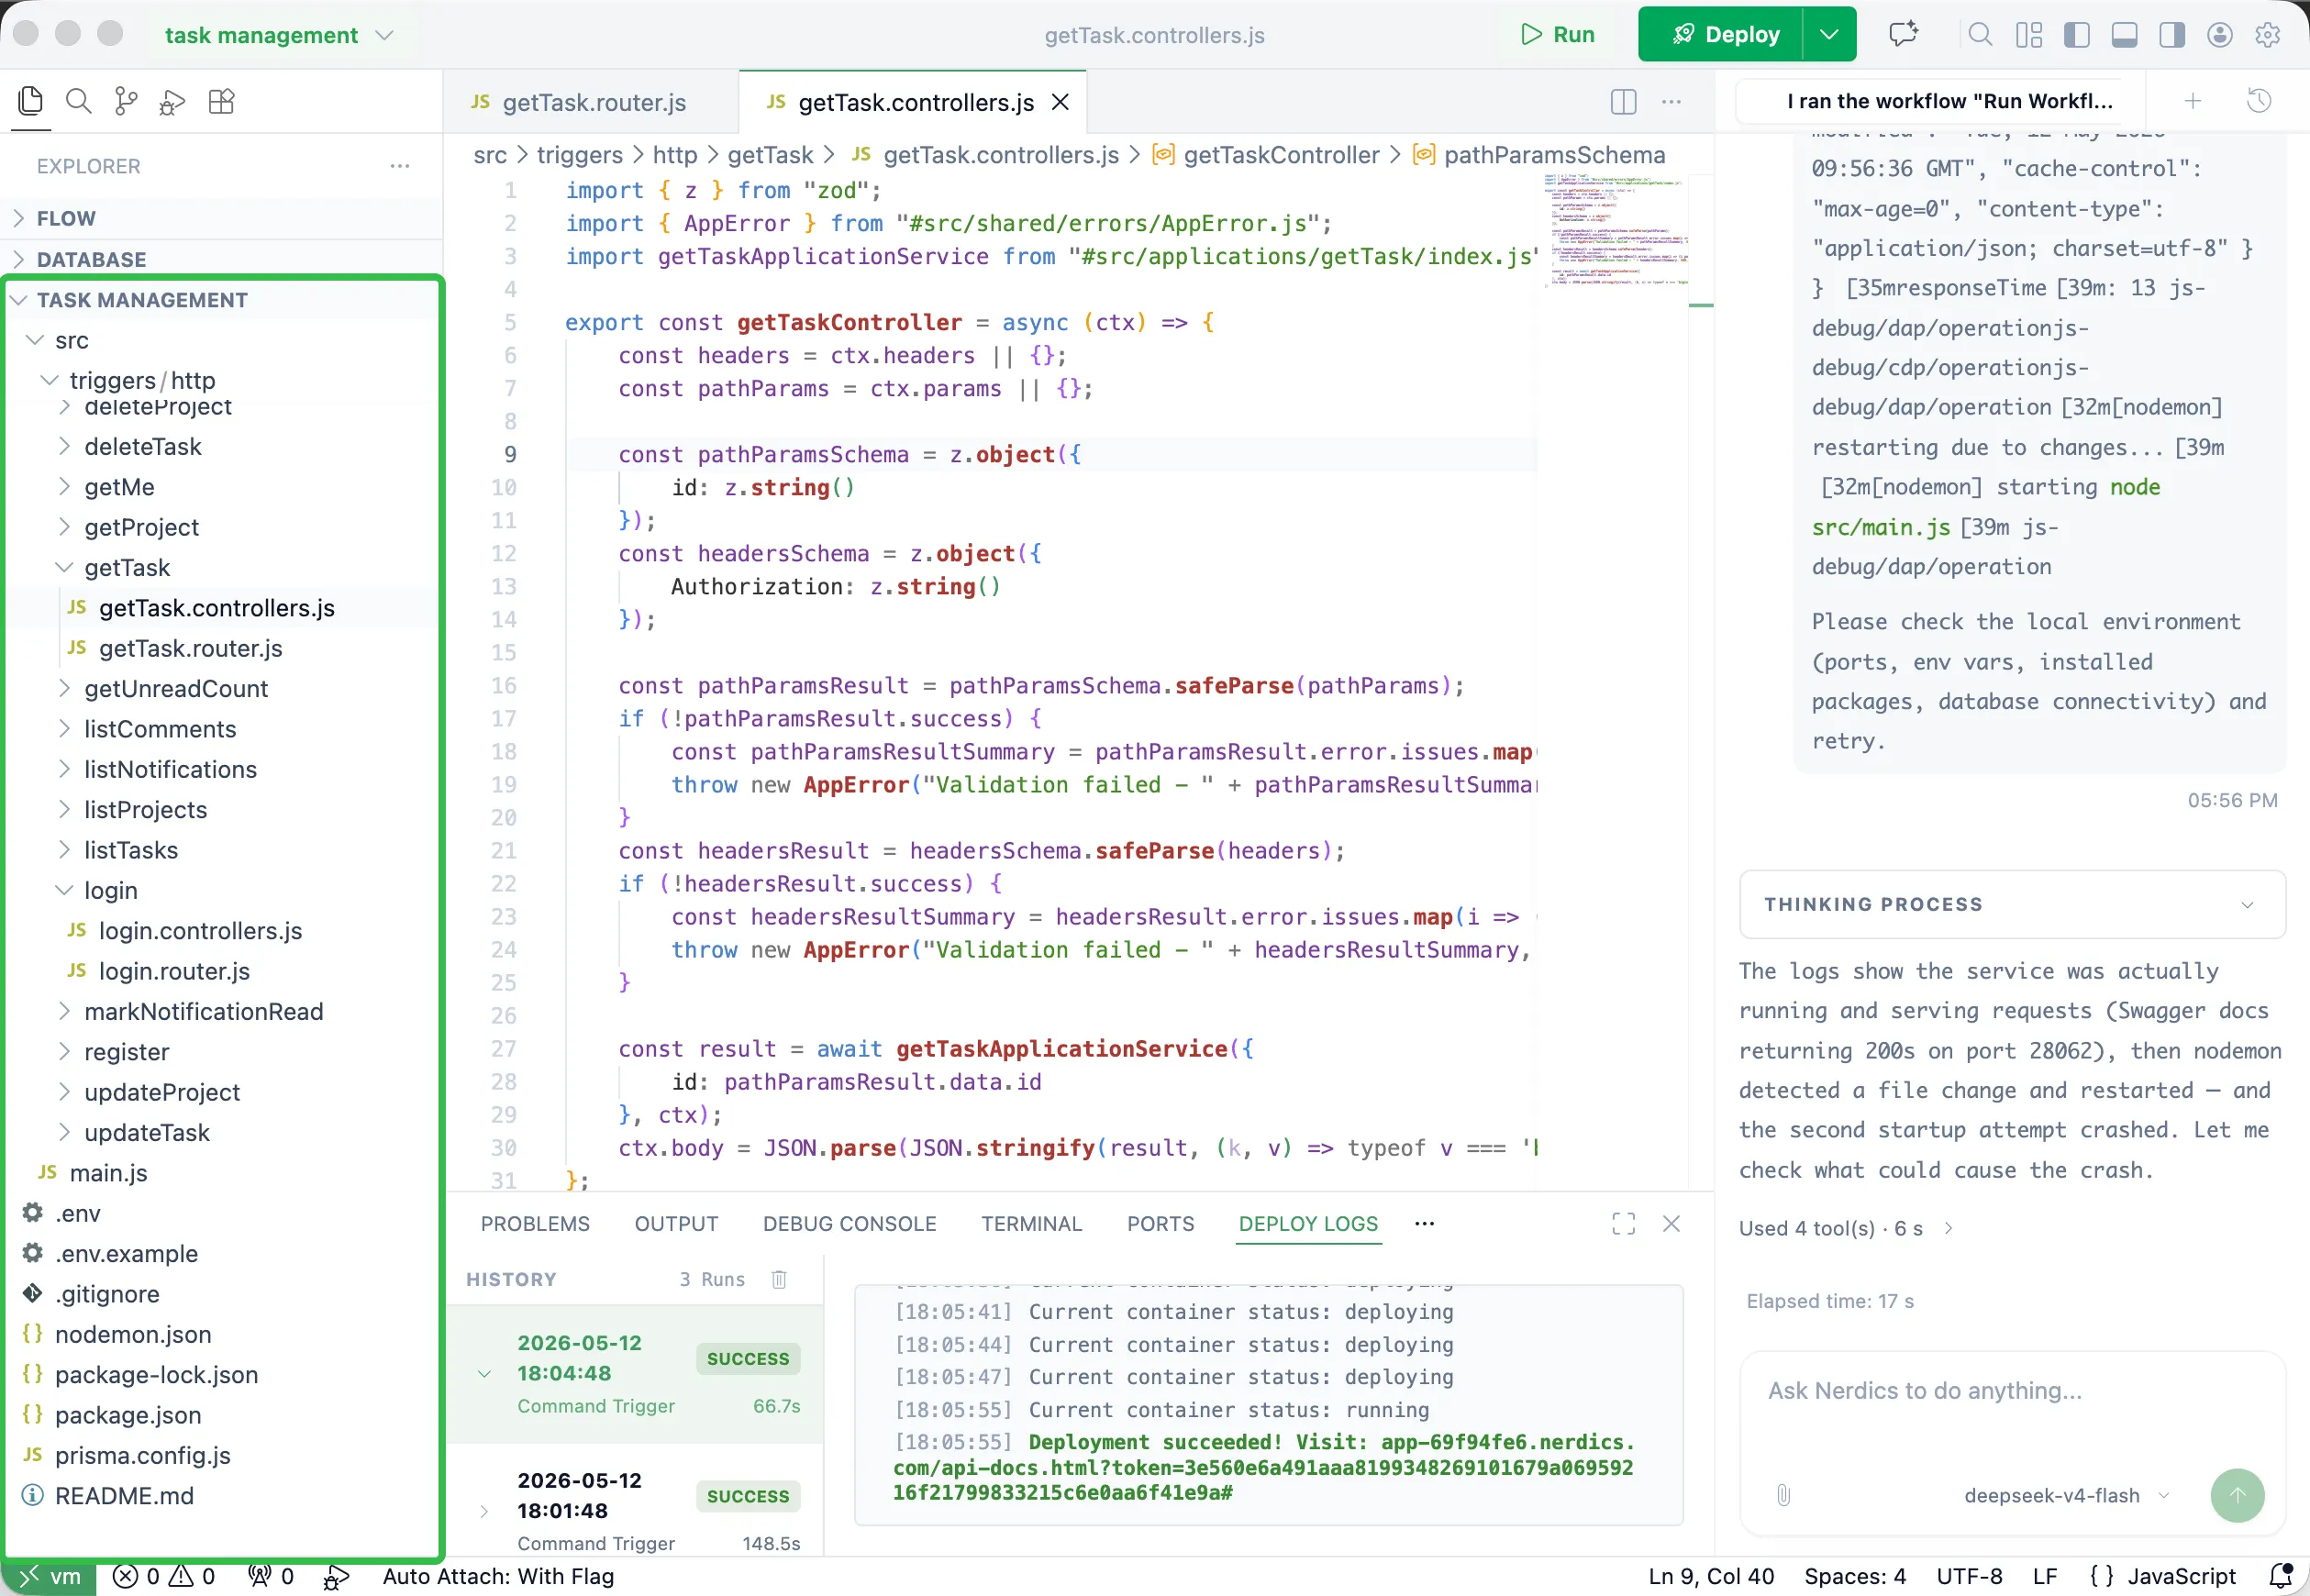Open the customize layout icon
The image size is (2310, 1596).
[2028, 35]
